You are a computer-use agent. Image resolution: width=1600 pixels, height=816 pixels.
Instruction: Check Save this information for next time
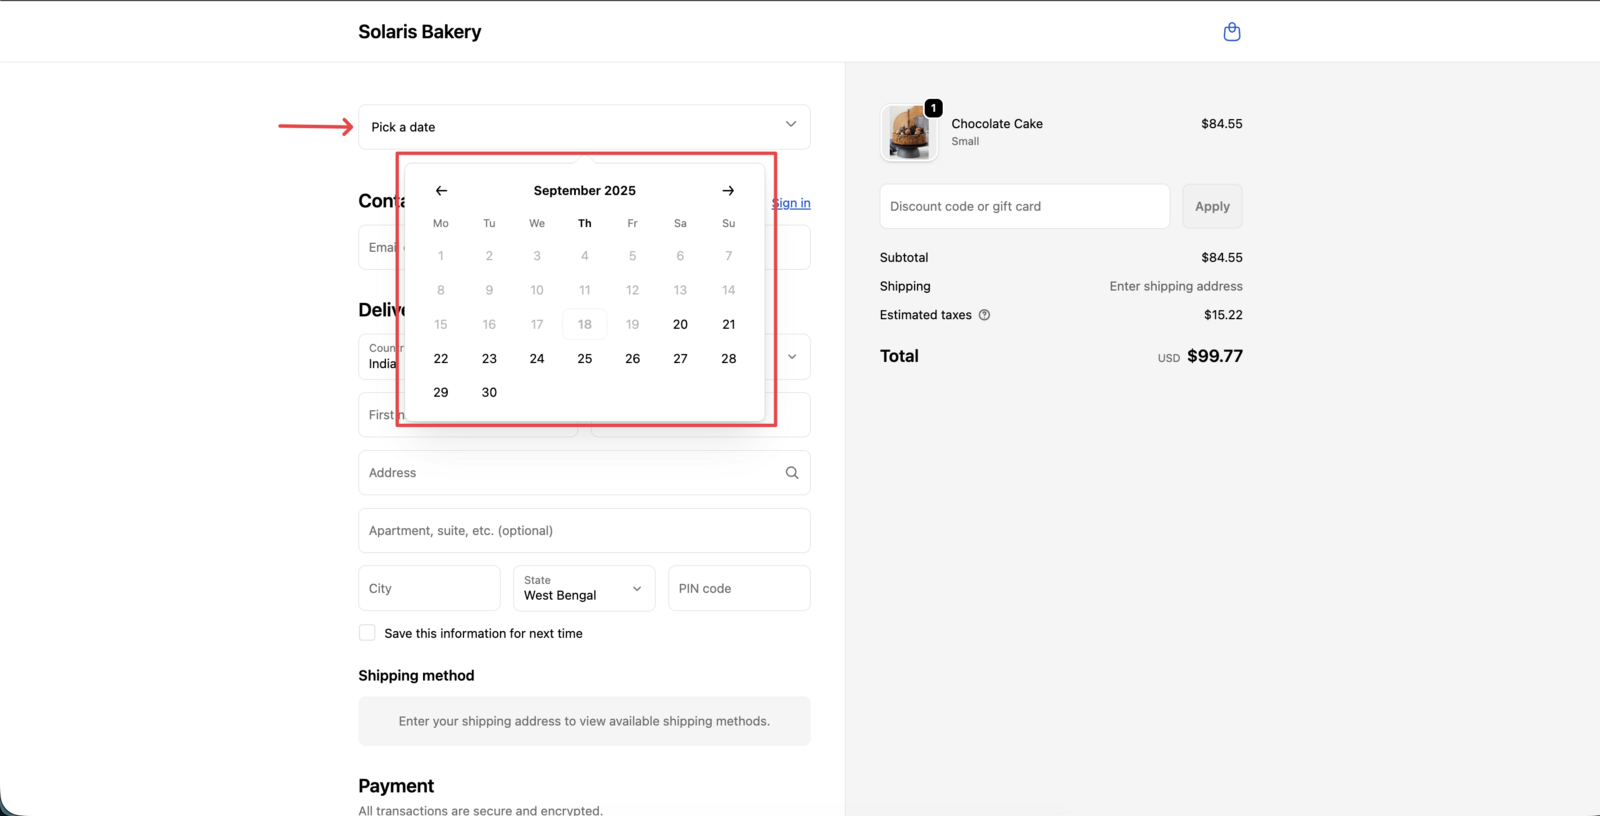pos(367,633)
